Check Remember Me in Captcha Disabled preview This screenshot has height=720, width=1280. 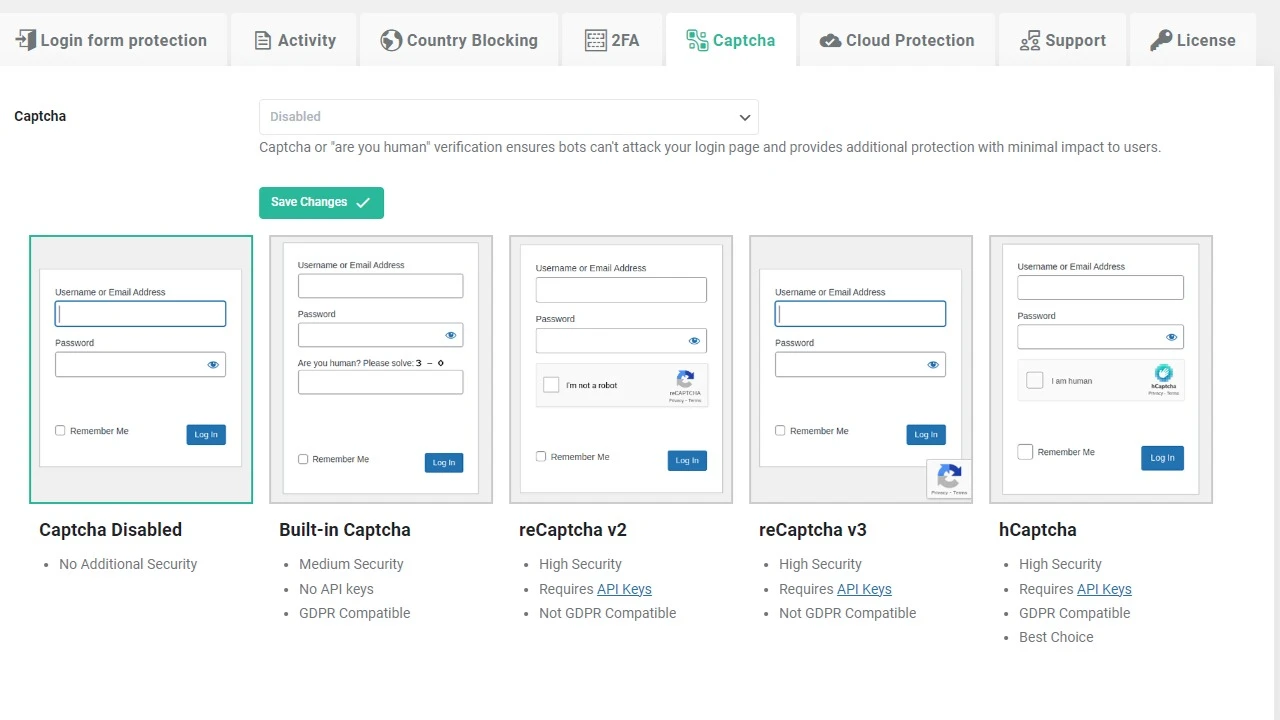click(x=60, y=431)
